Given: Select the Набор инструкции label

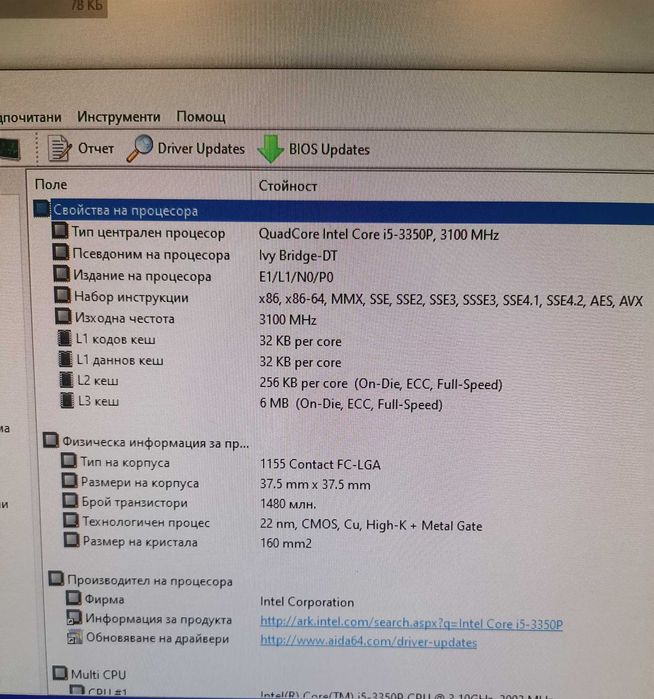Looking at the screenshot, I should pyautogui.click(x=131, y=297).
